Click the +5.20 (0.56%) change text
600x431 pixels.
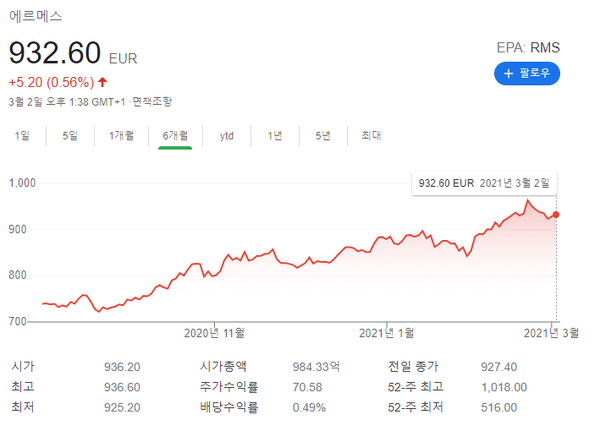pyautogui.click(x=51, y=82)
